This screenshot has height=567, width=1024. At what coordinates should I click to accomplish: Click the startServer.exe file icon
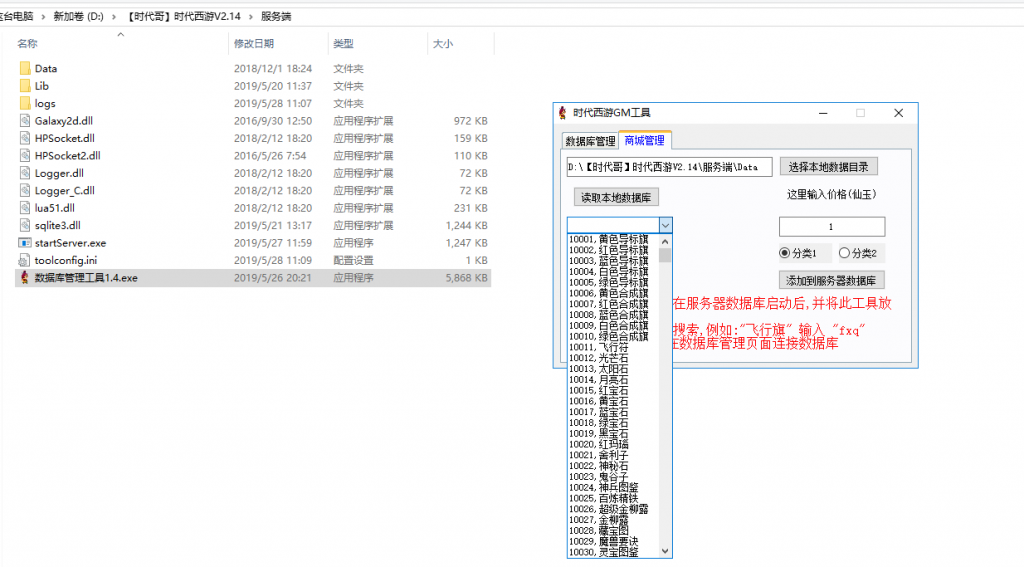(25, 243)
